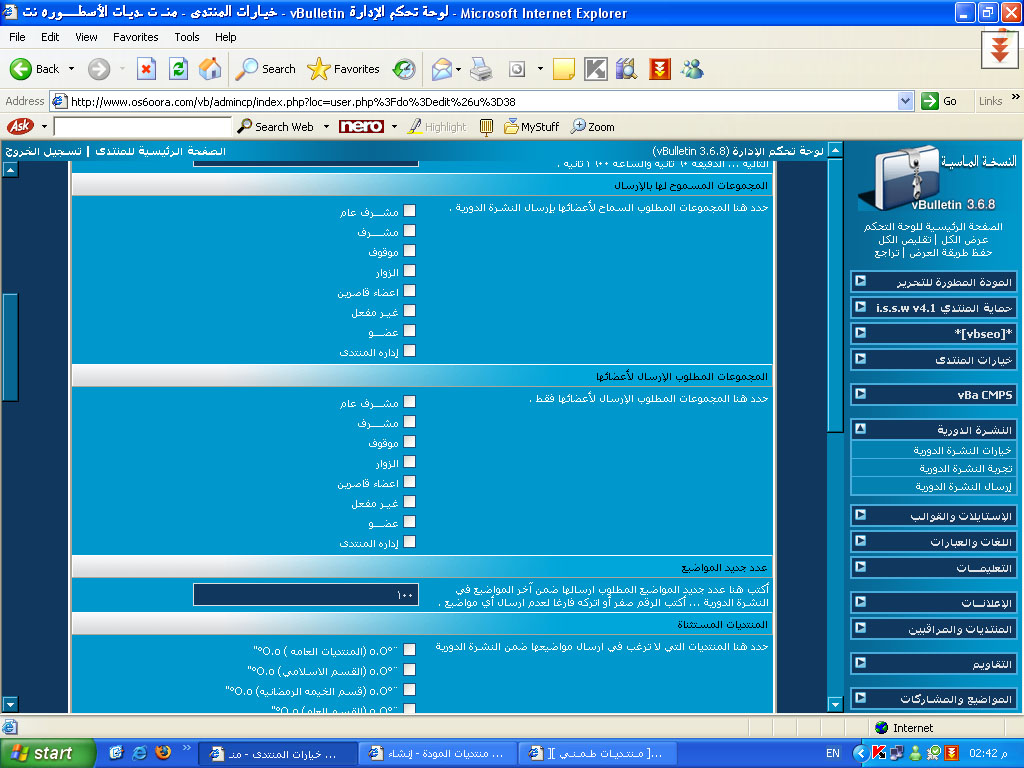The width and height of the screenshot is (1024, 768).
Task: Open the History icon in toolbar
Action: [x=404, y=69]
